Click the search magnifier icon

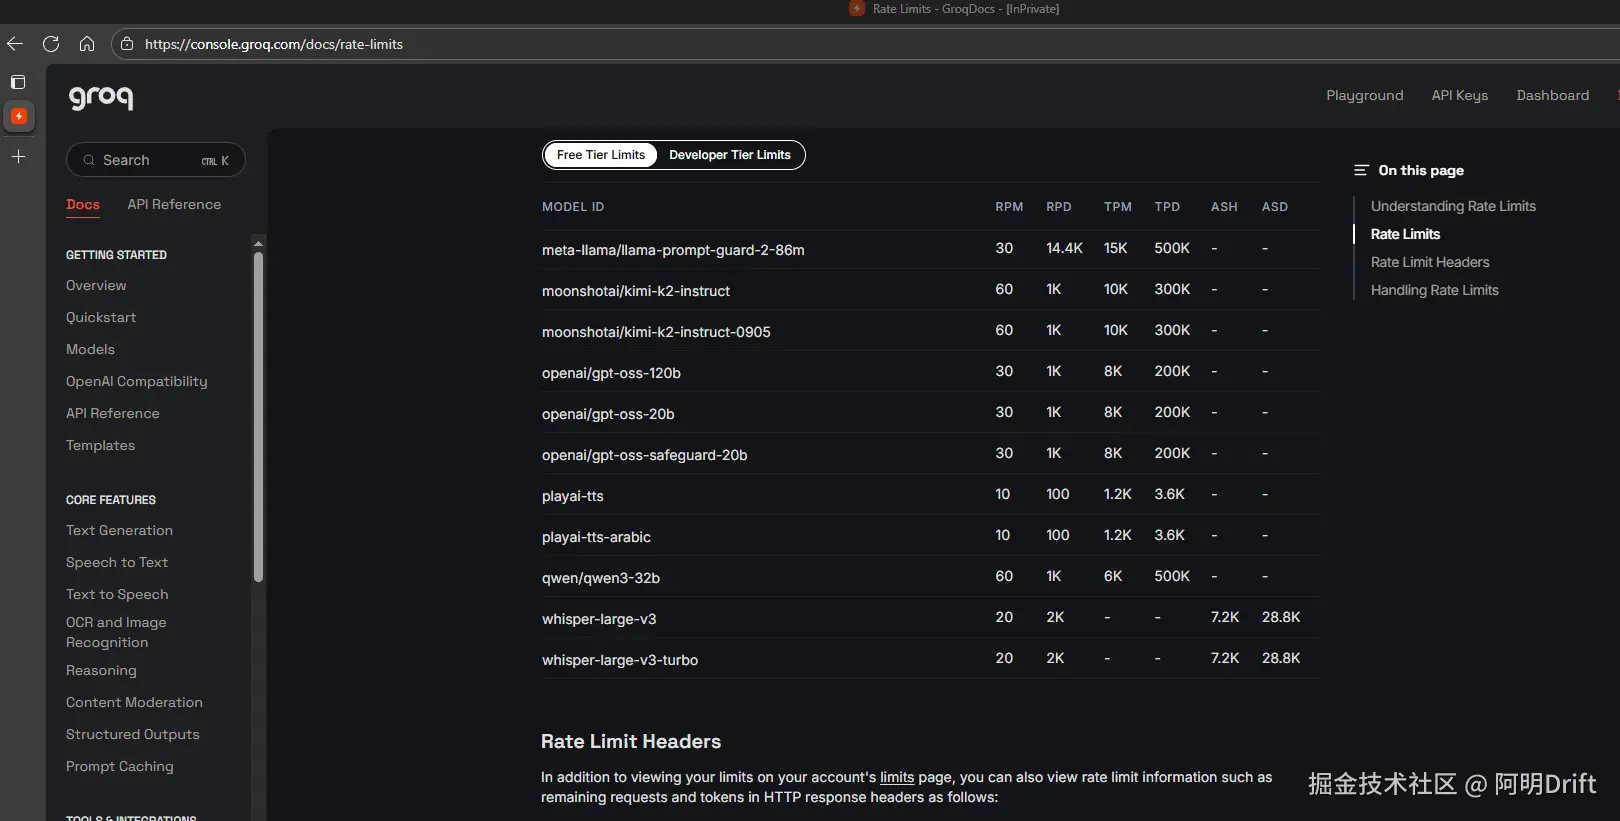tap(89, 160)
